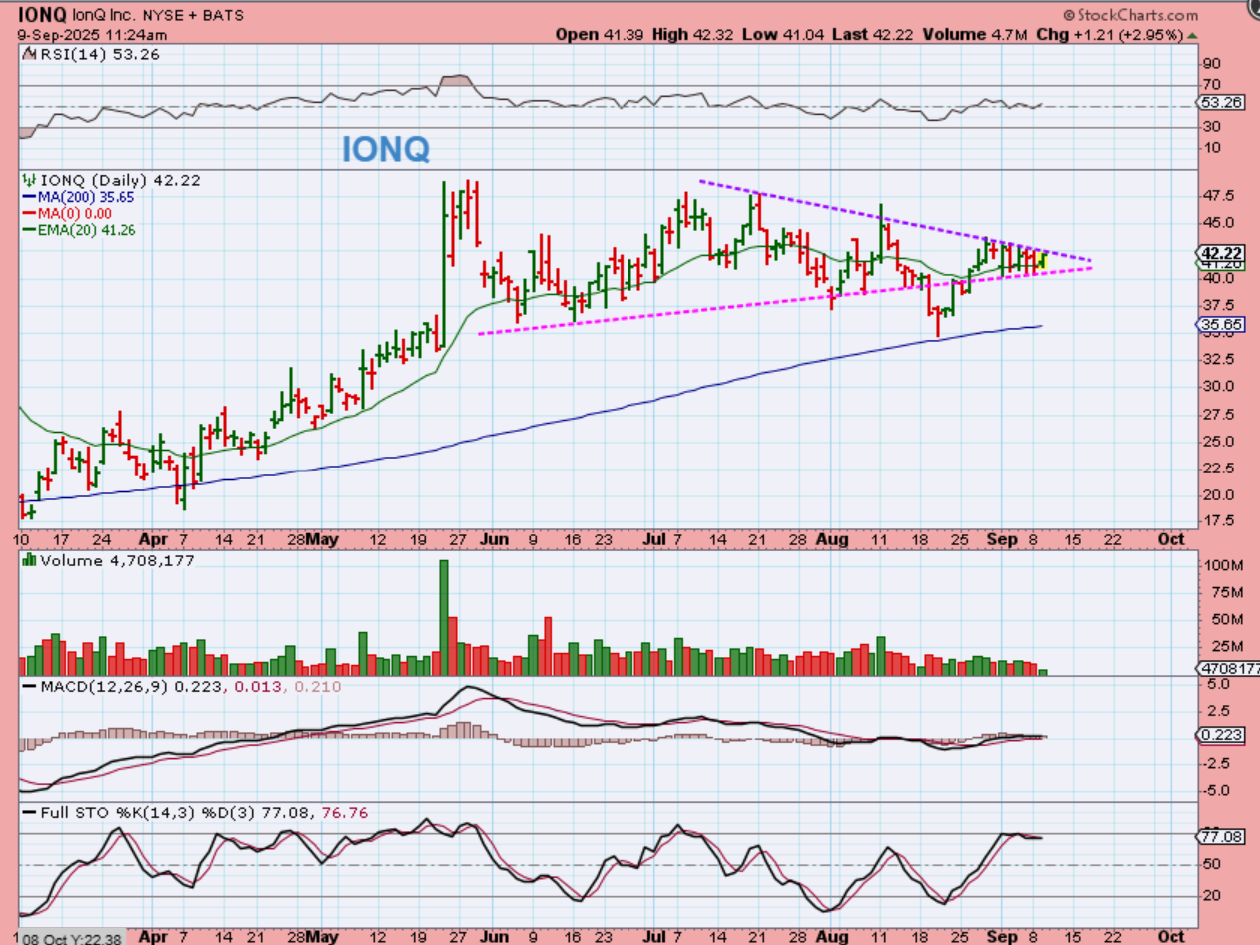The image size is (1260, 945).
Task: Click the 0.223 MACD value tag on the axis
Action: (x=1221, y=734)
